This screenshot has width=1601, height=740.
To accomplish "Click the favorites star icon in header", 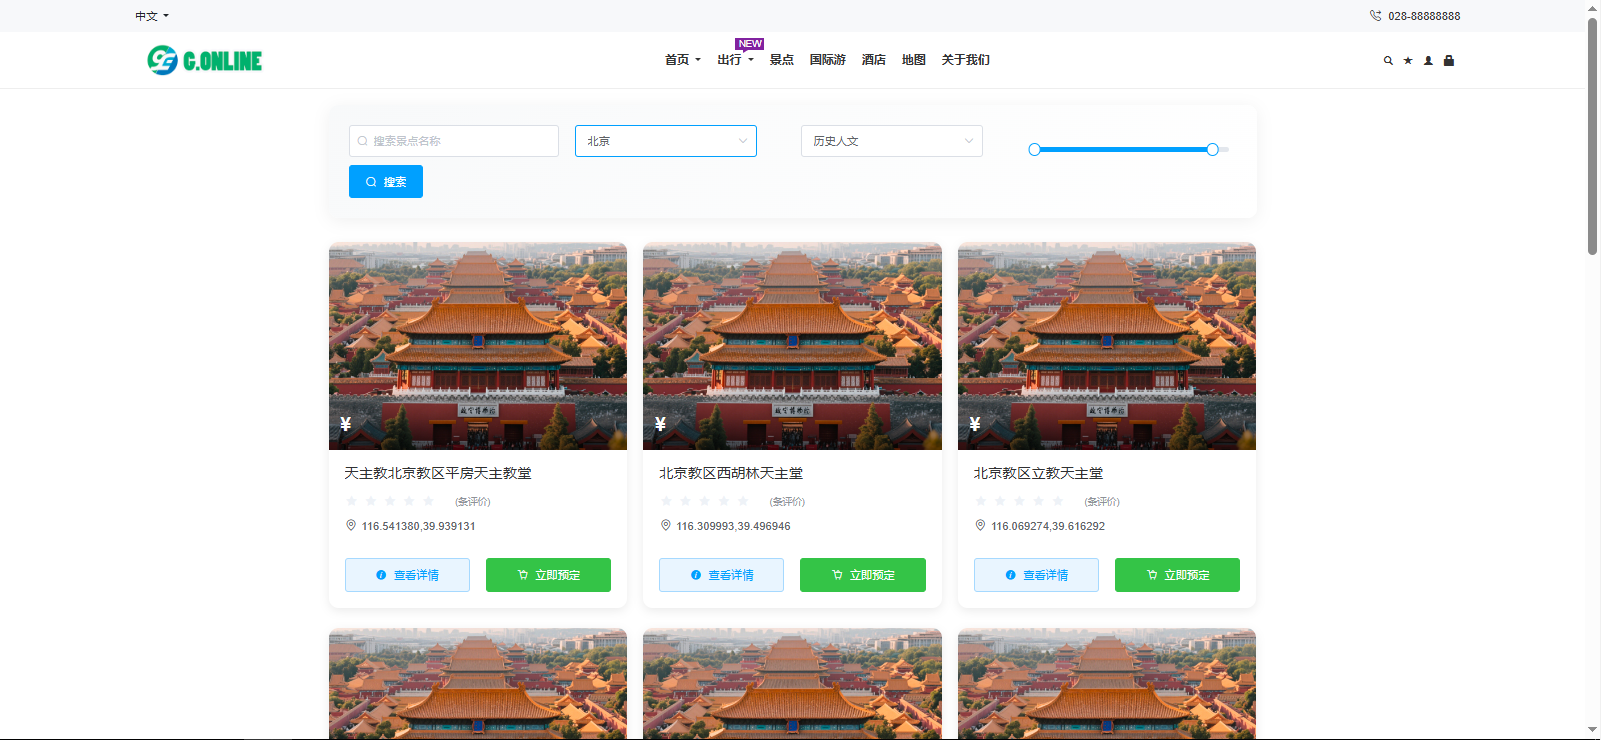I will (1408, 61).
